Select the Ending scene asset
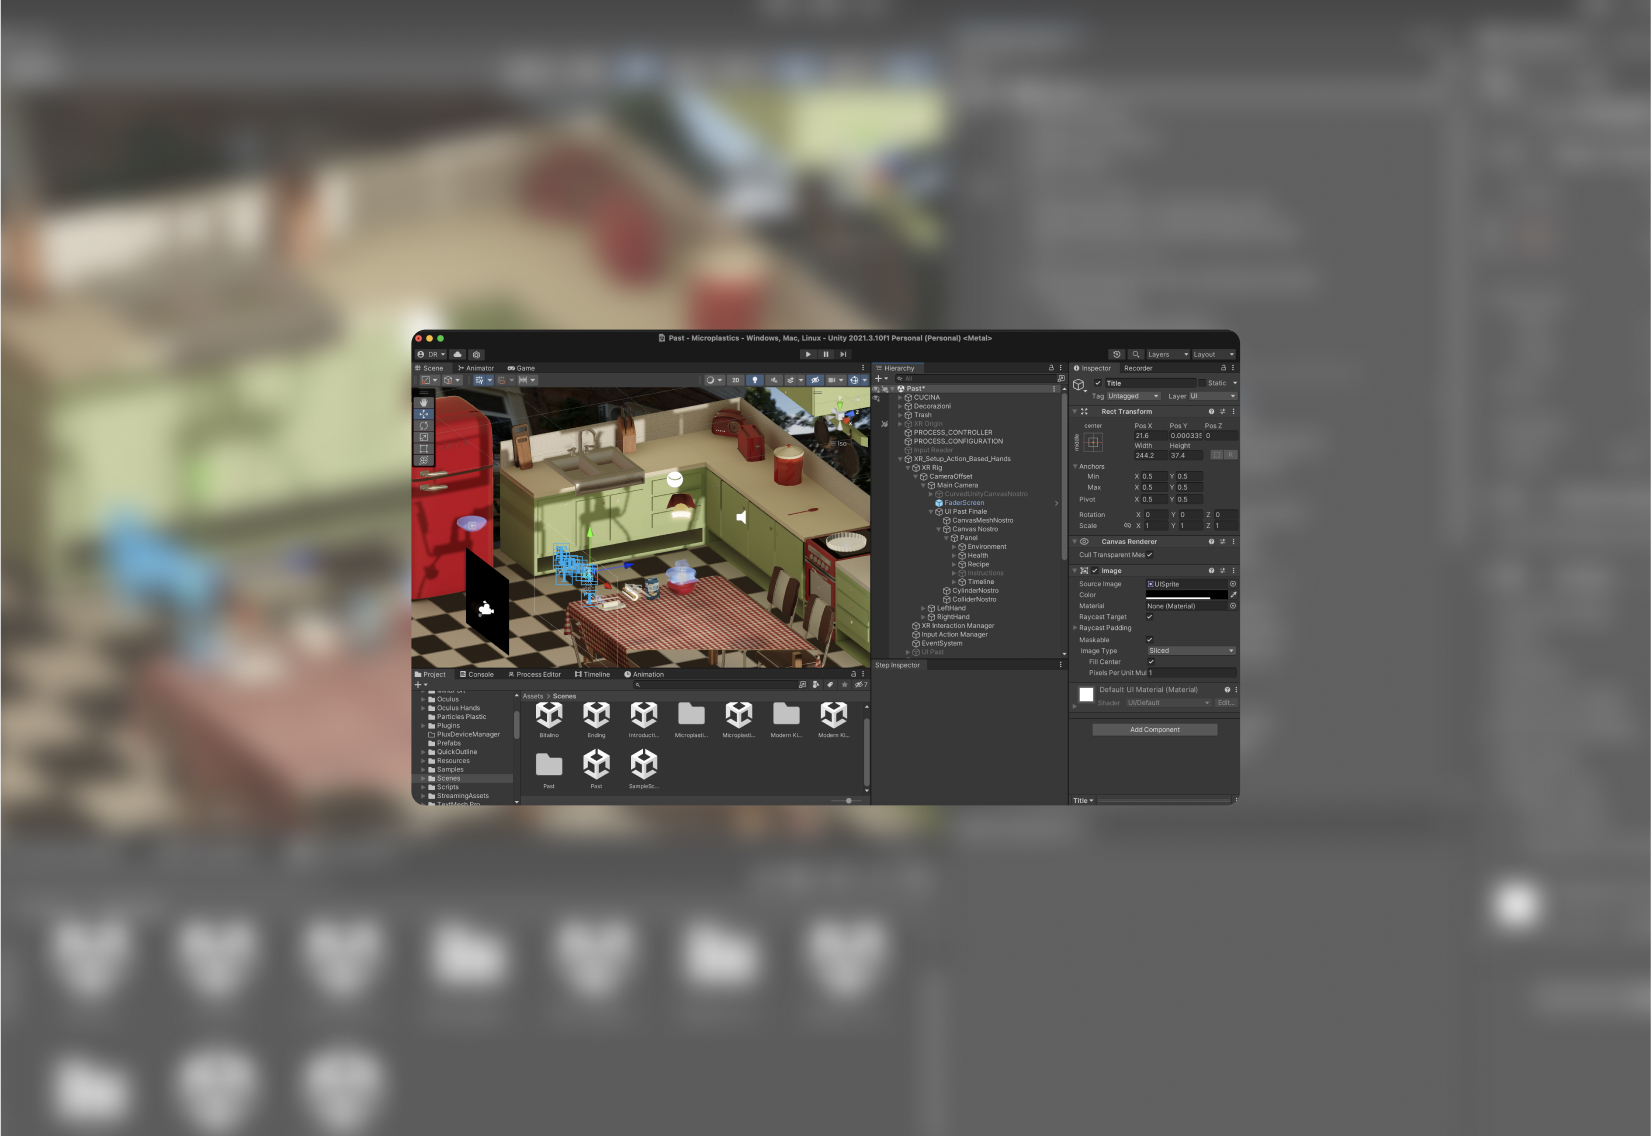Viewport: 1651px width, 1136px height. click(596, 718)
